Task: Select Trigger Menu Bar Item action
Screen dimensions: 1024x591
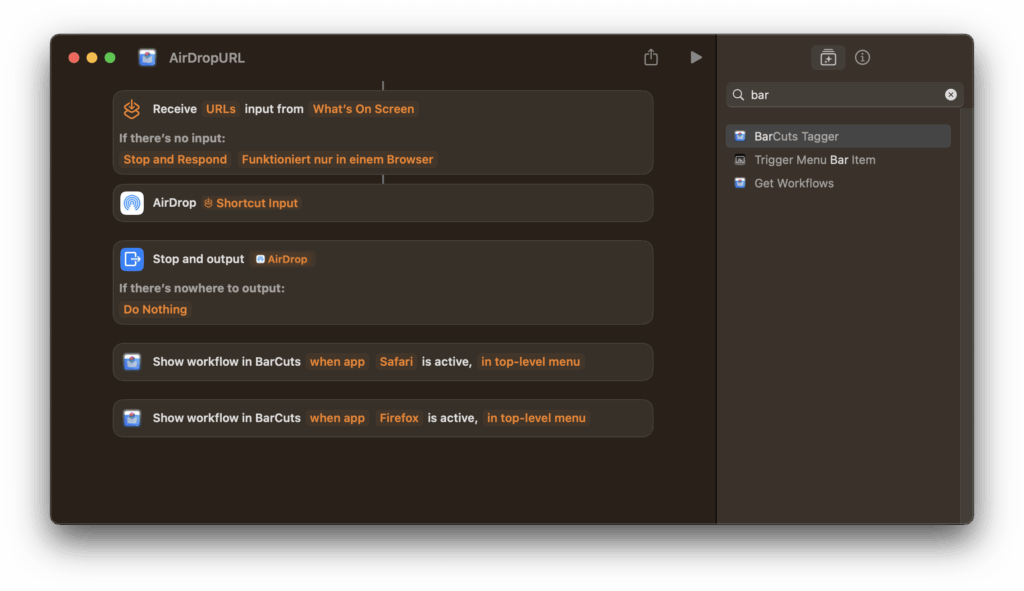Action: (x=838, y=160)
